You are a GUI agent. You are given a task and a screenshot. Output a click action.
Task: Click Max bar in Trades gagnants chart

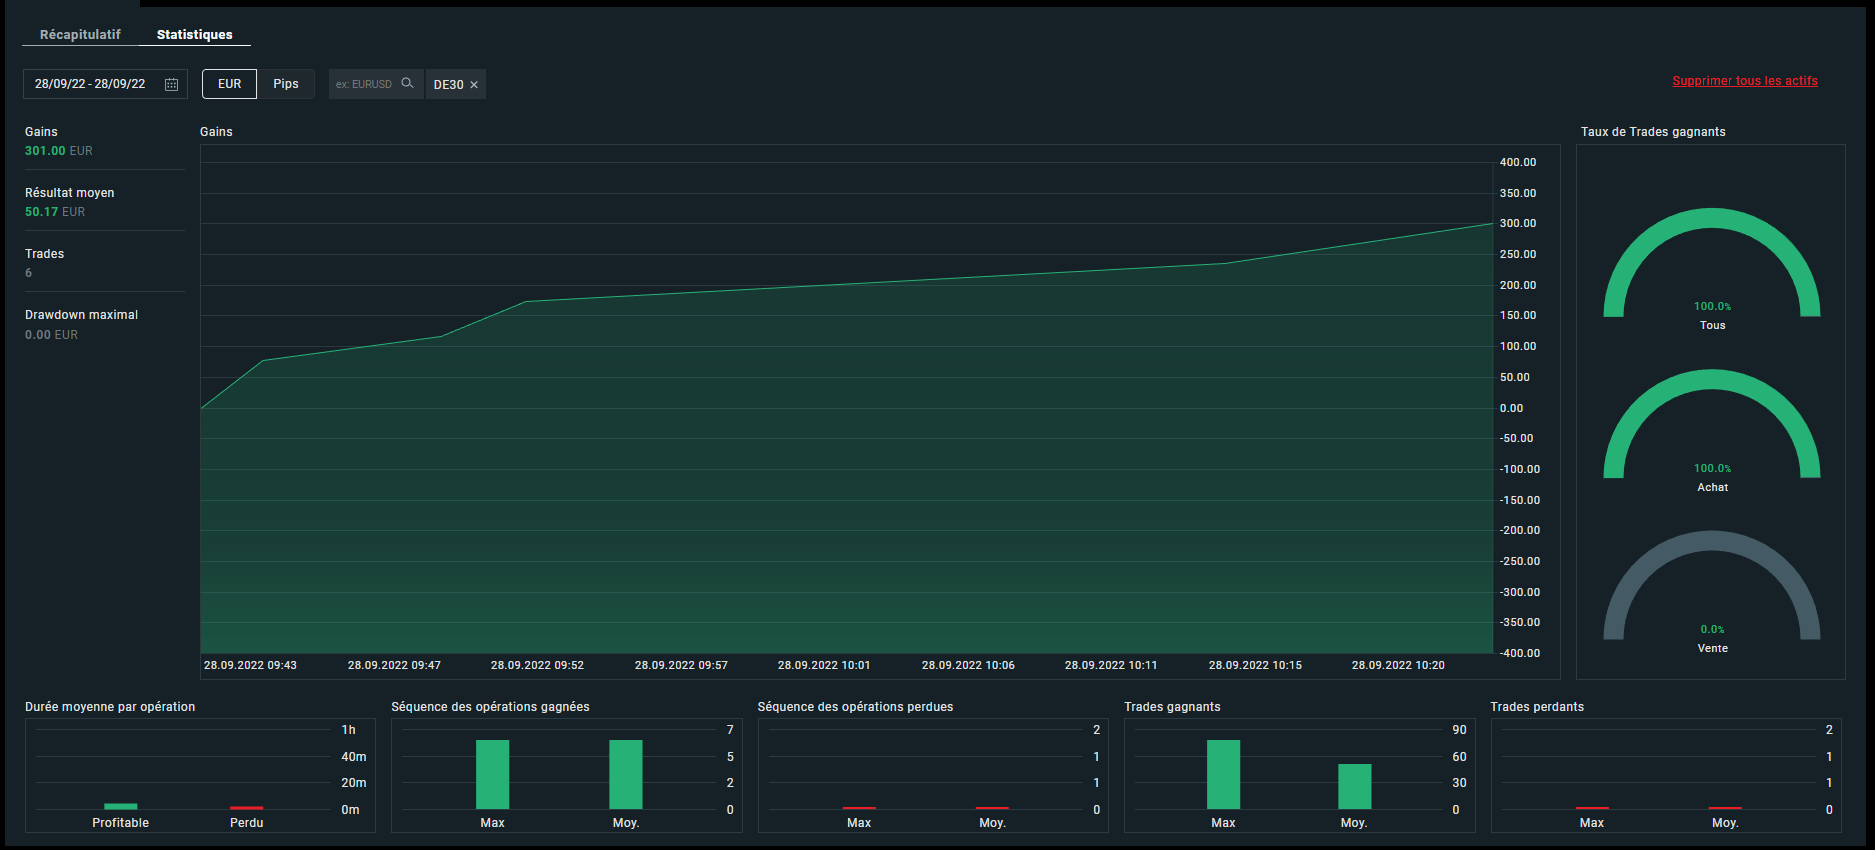pyautogui.click(x=1223, y=774)
